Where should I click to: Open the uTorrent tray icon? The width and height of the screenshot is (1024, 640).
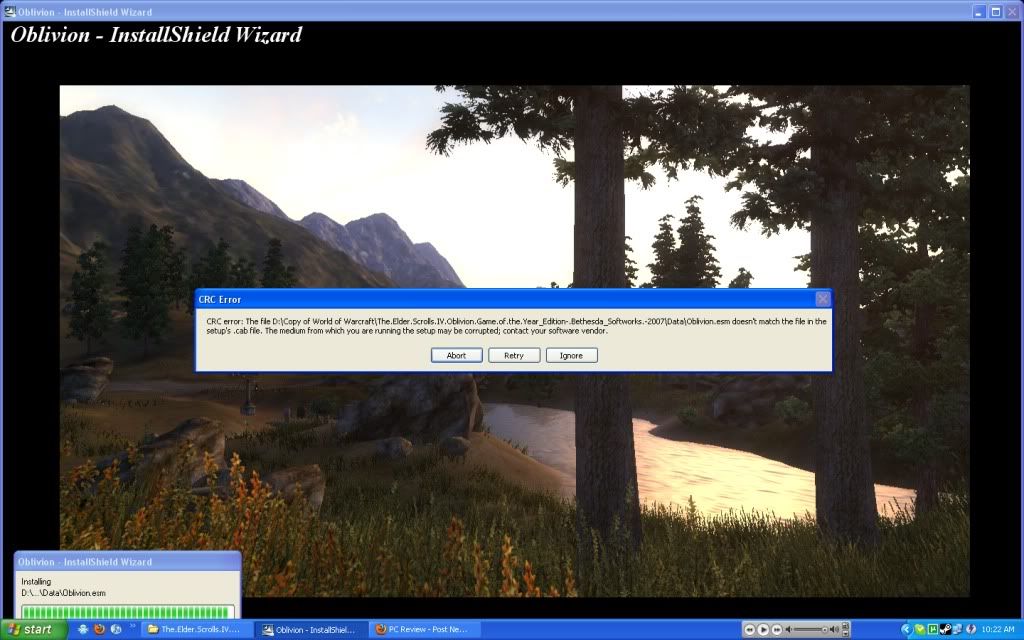[934, 630]
